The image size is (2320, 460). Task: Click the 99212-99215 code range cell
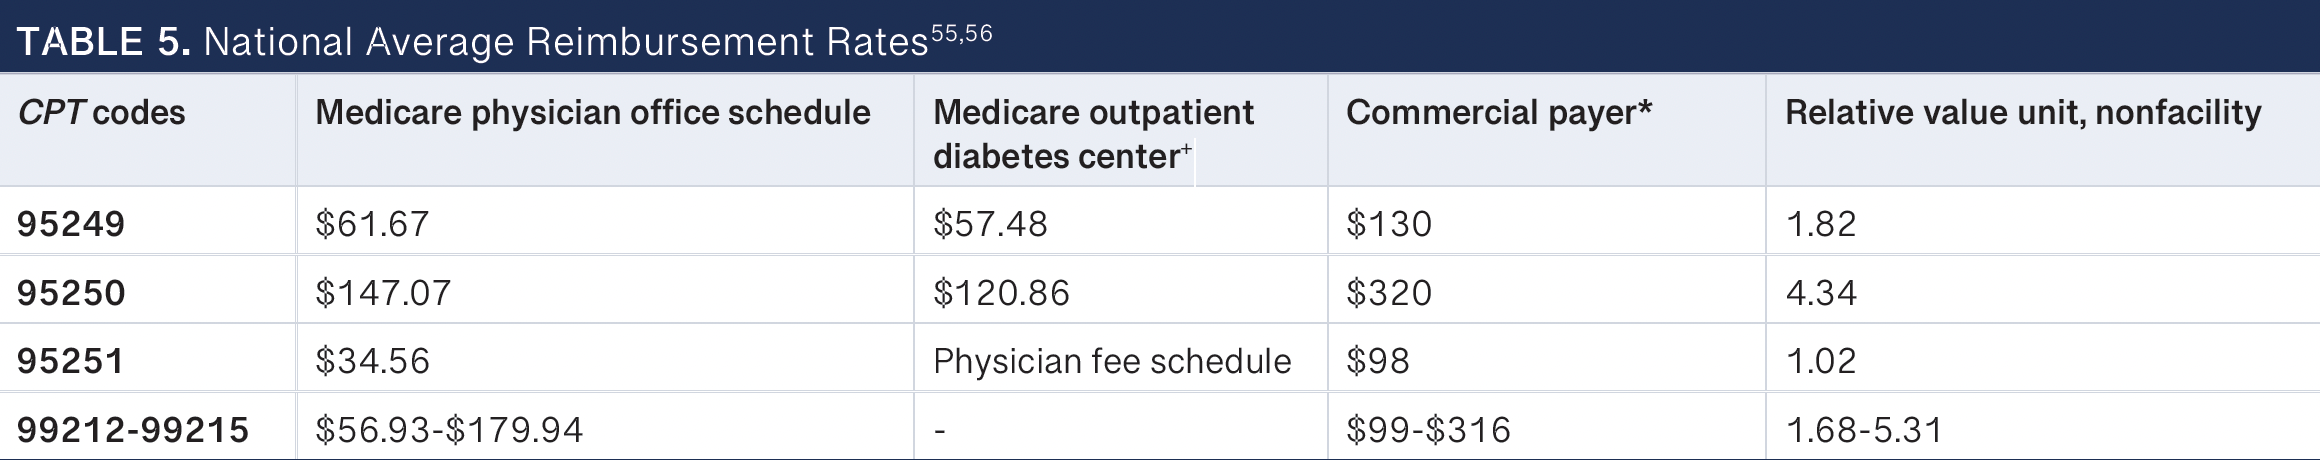click(x=133, y=429)
